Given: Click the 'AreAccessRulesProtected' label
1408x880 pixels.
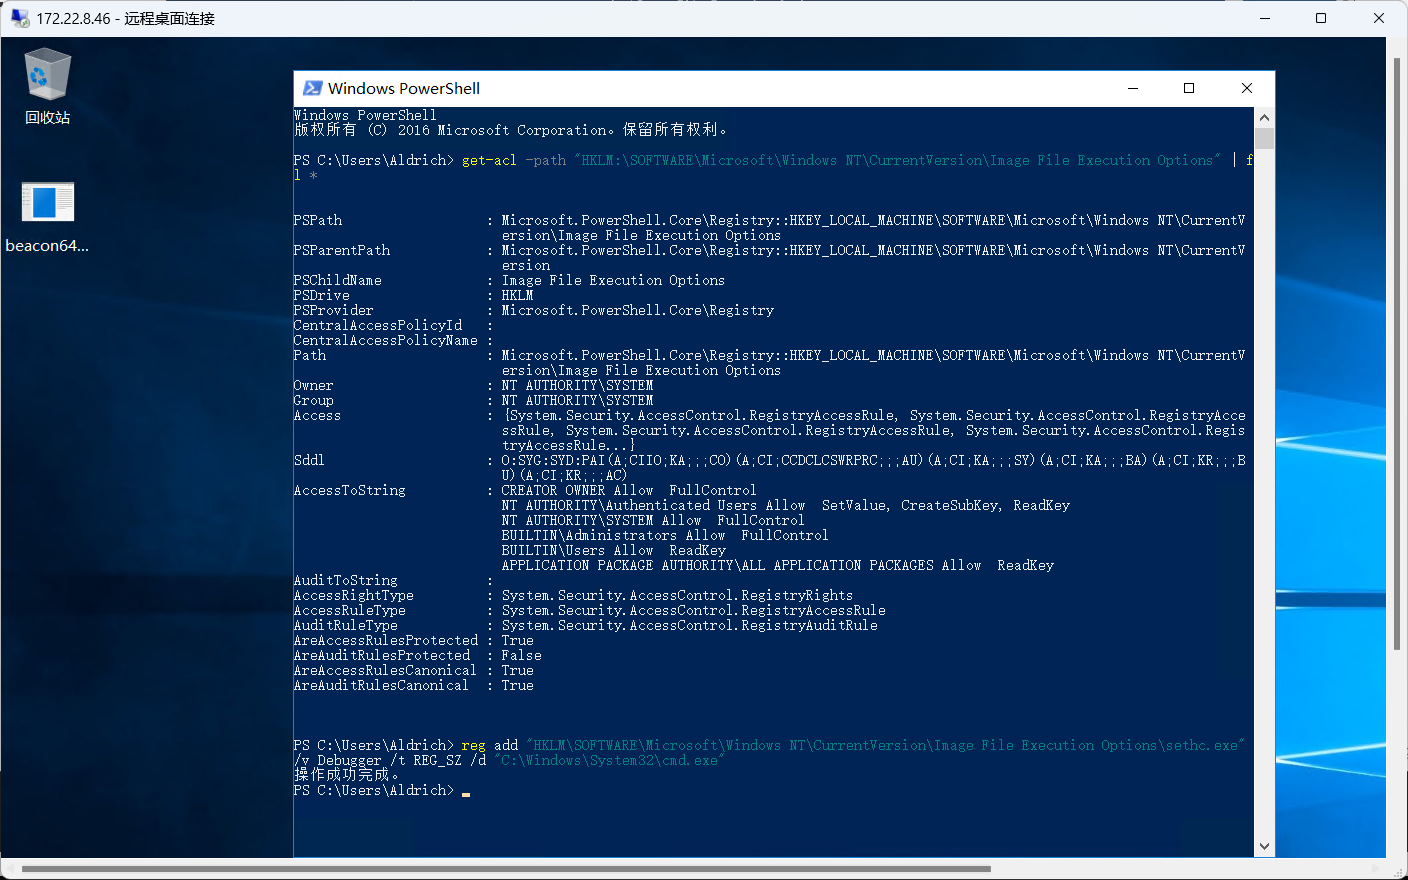Looking at the screenshot, I should tap(386, 640).
